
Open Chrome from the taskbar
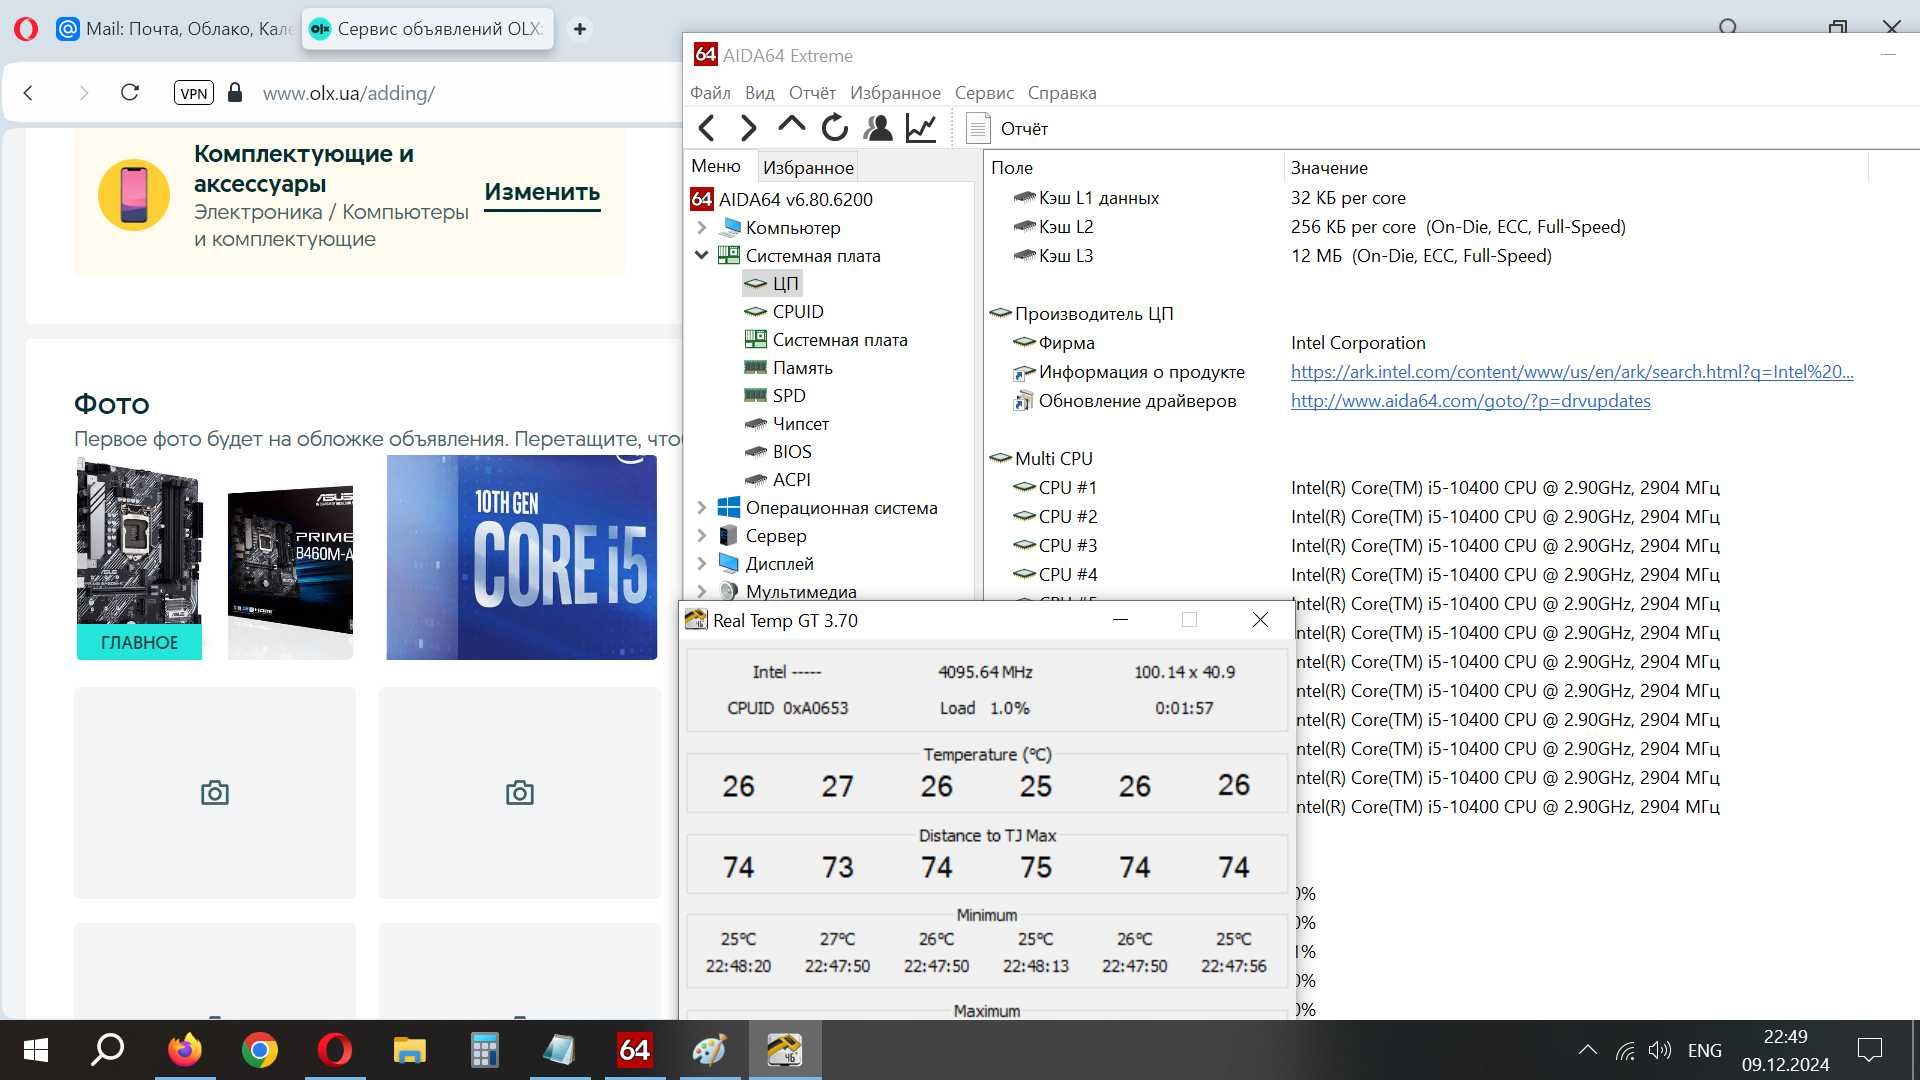tap(260, 1050)
